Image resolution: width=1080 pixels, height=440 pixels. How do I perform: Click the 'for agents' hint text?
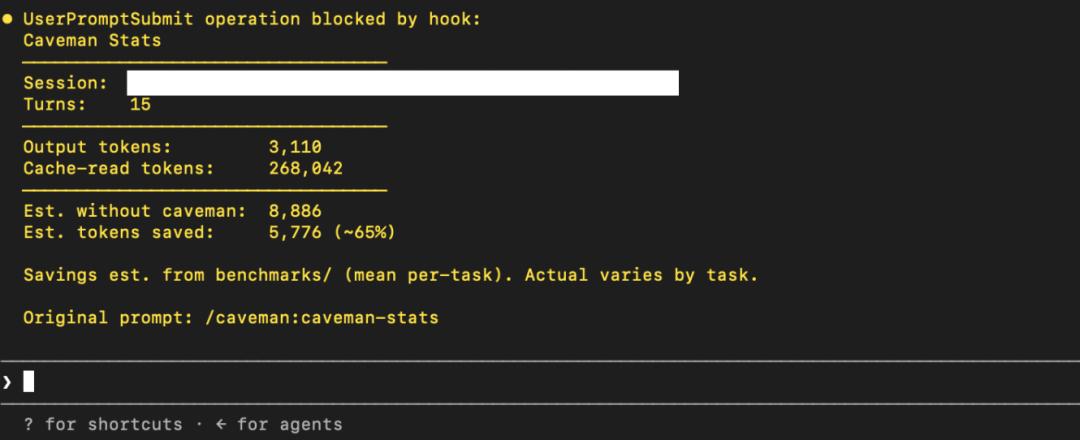coord(289,424)
